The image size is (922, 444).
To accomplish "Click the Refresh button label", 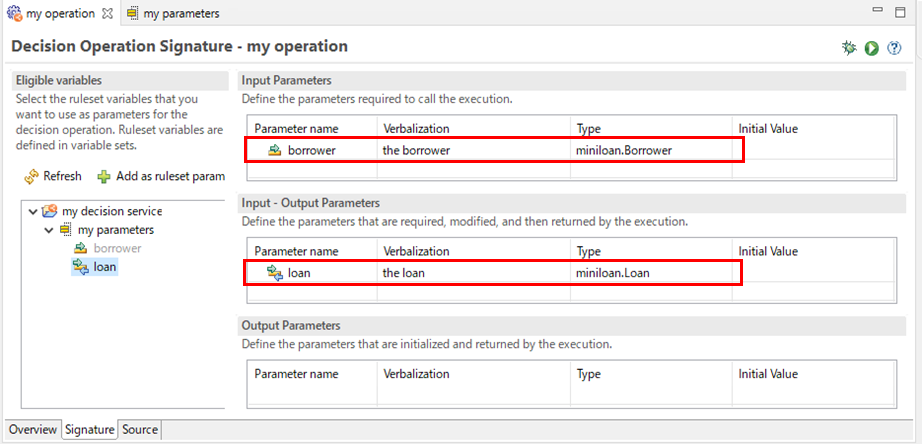I will 62,176.
